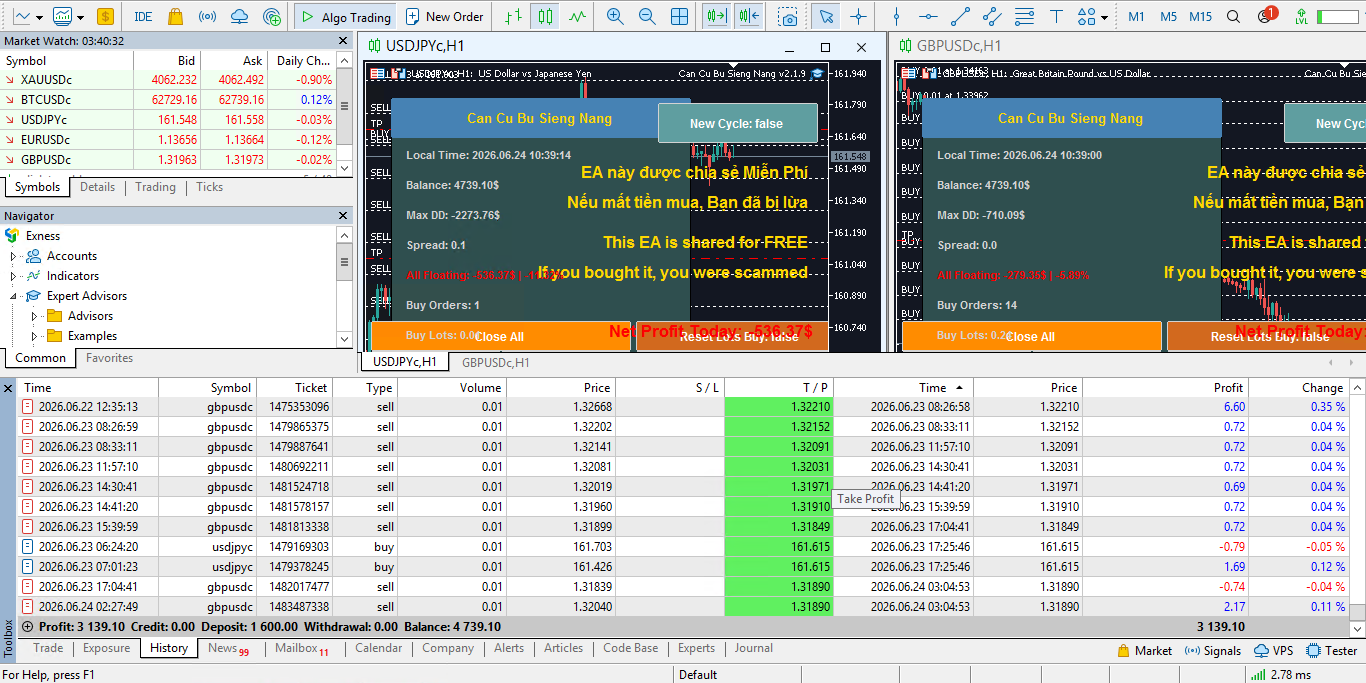Select the crosshair tool
The width and height of the screenshot is (1366, 683).
click(x=858, y=16)
